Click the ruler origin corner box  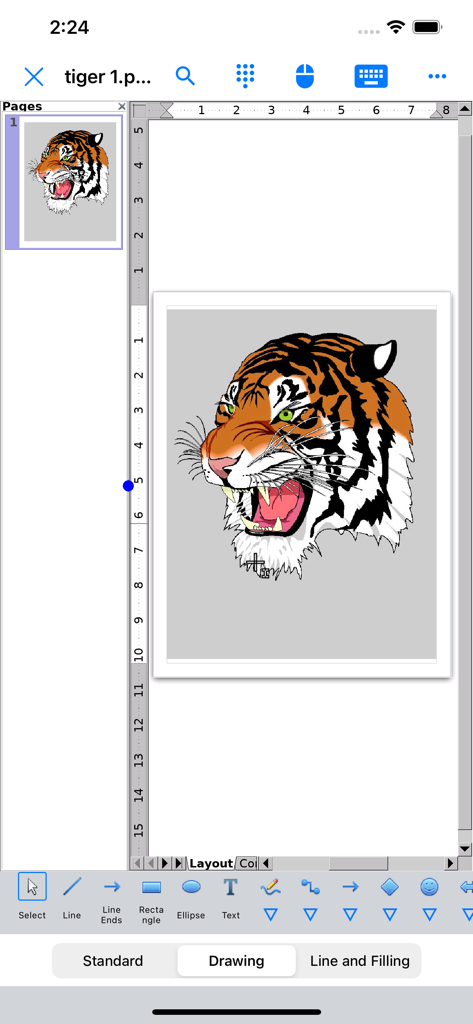click(x=139, y=110)
